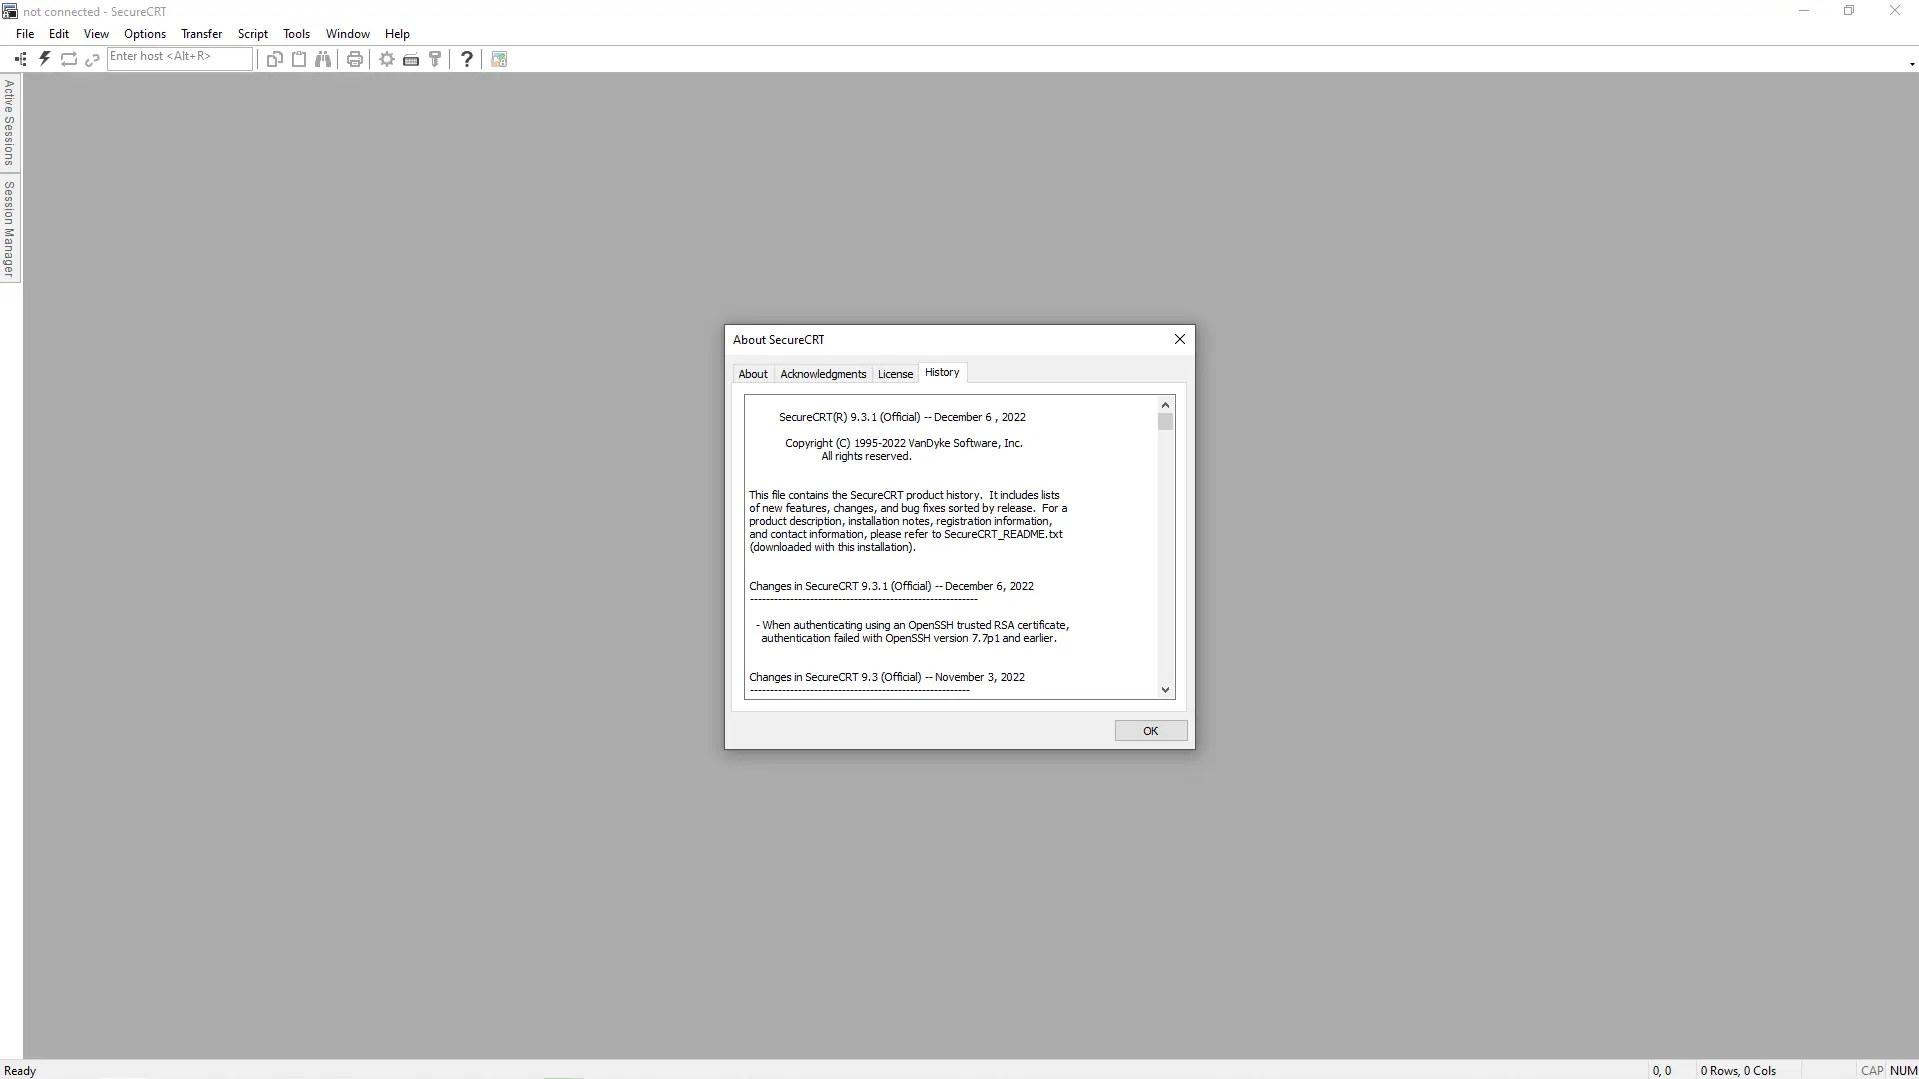Click the Copy toolbar icon

coord(275,59)
